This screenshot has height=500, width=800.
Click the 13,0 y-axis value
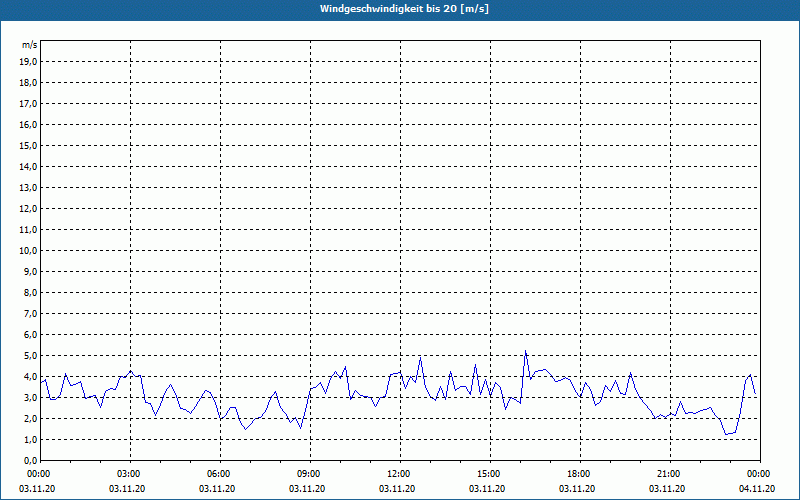coord(29,187)
